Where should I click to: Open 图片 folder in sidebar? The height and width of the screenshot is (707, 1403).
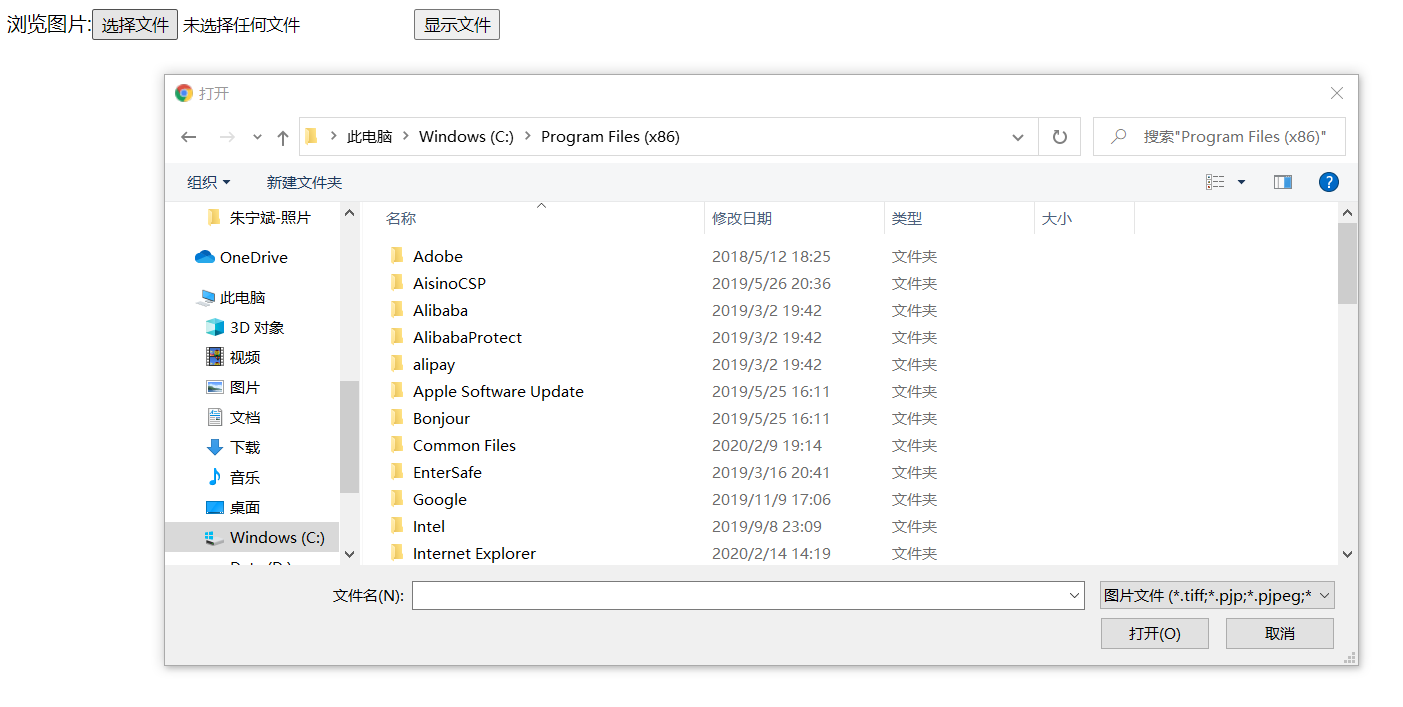tap(233, 387)
